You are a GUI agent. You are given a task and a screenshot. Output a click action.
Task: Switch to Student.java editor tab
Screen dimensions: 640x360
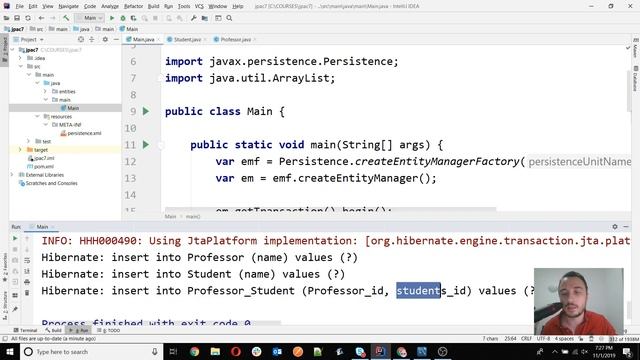(187, 40)
